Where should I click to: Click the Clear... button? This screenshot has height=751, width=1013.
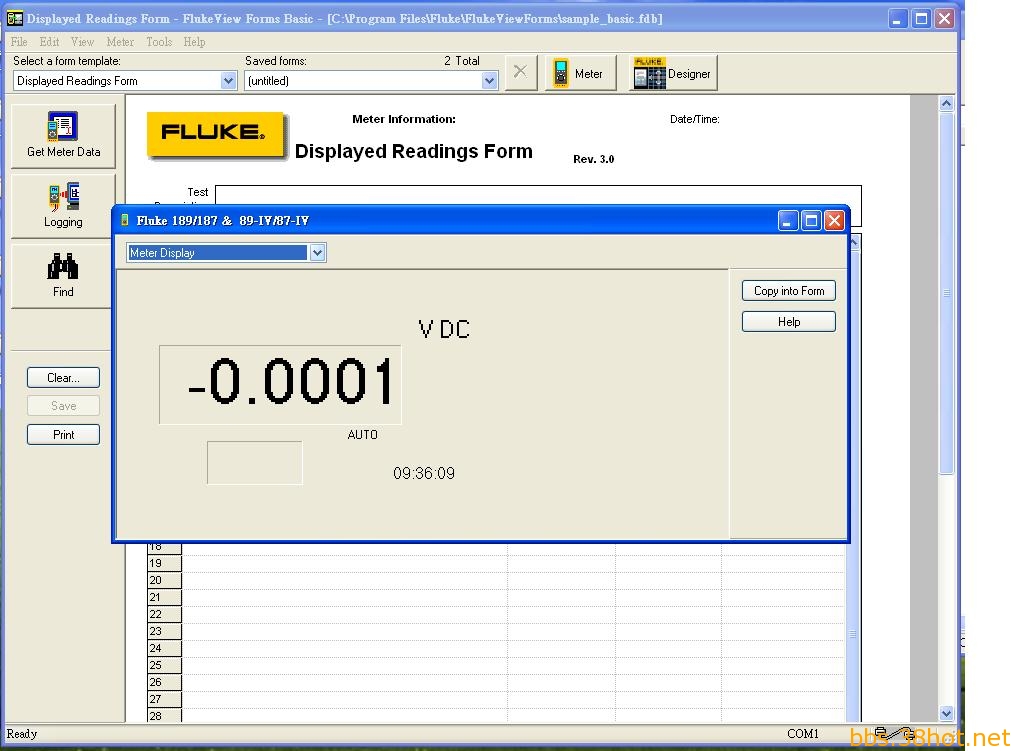point(63,377)
